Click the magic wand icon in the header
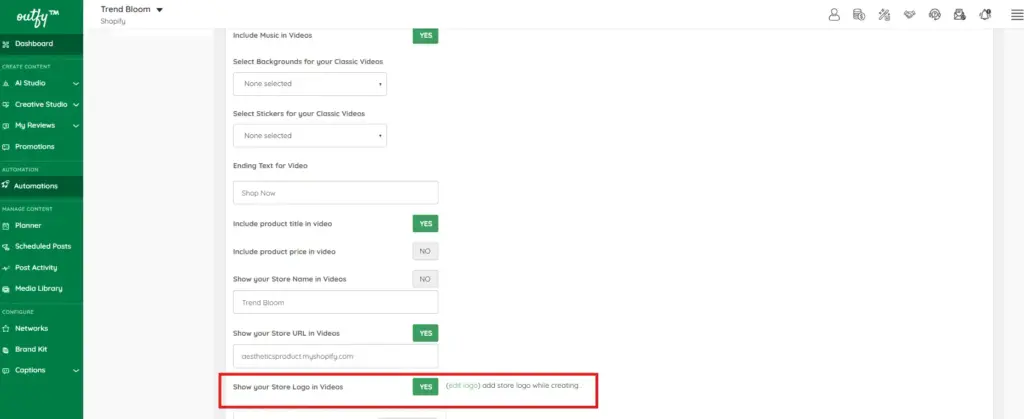This screenshot has height=419, width=1024. pos(884,14)
